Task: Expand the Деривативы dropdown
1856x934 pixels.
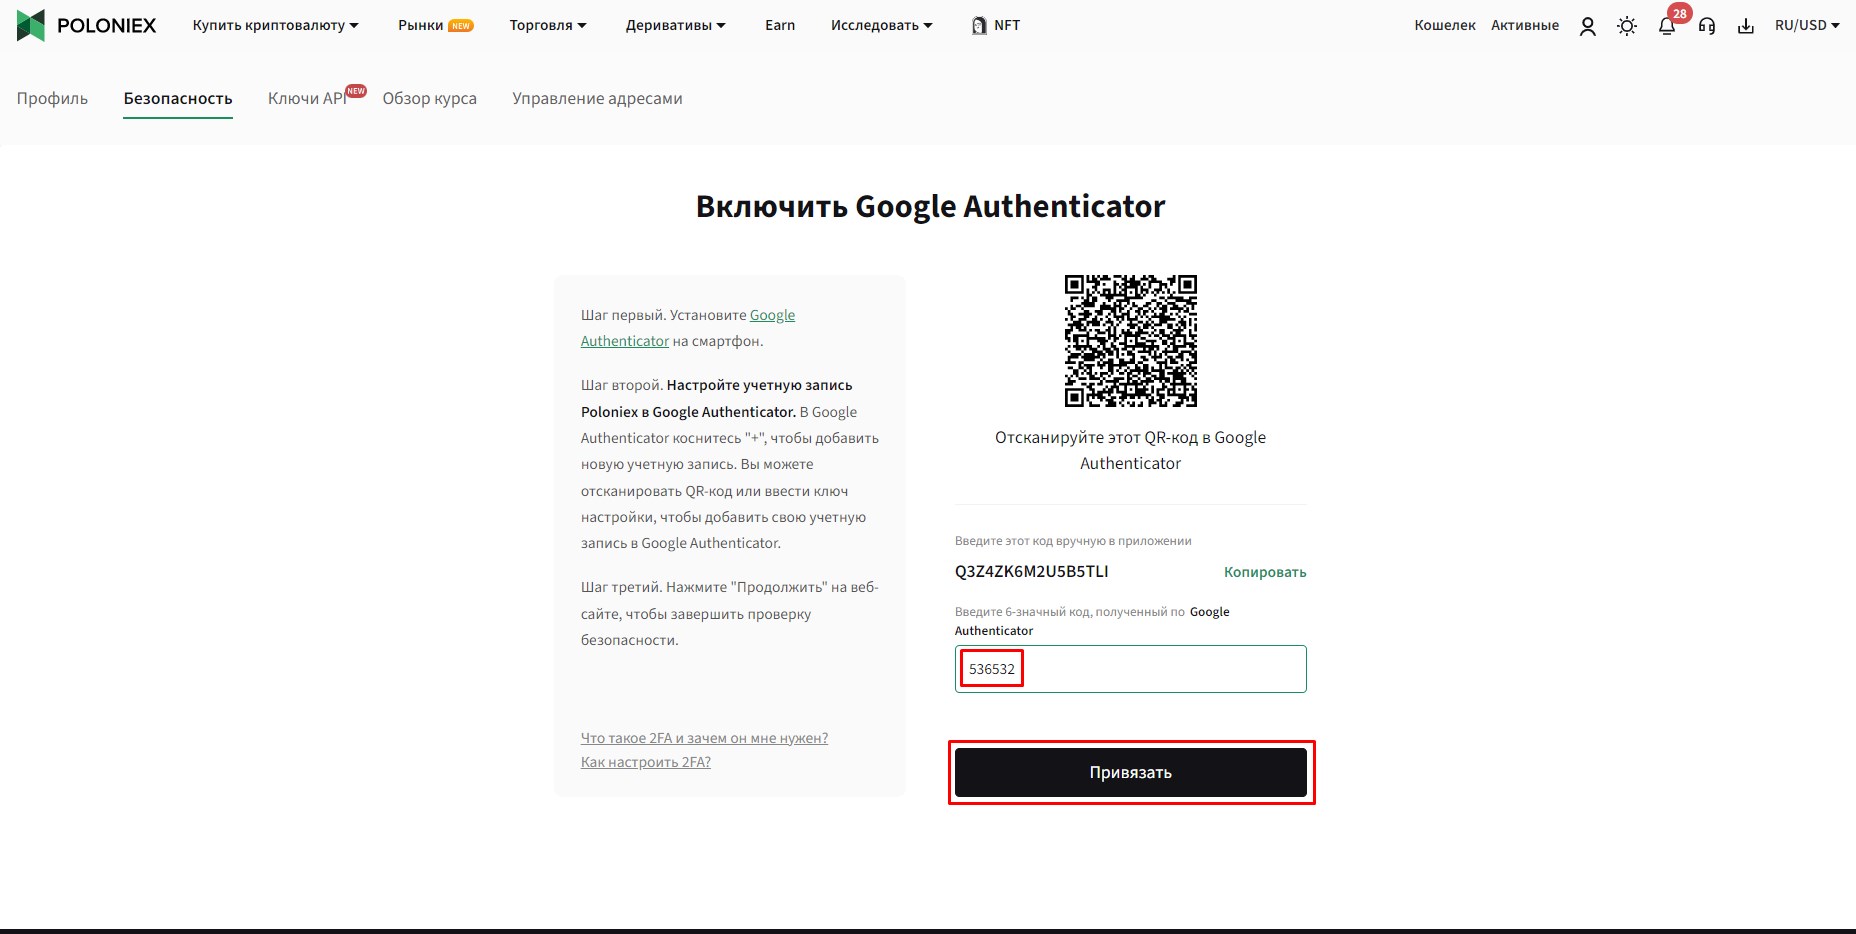Action: (x=676, y=25)
